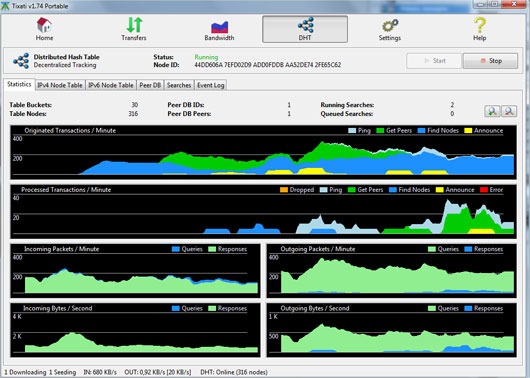Click Responses swatch in Incoming Packets legend
Viewport: 530px width, 378px height.
tap(212, 249)
